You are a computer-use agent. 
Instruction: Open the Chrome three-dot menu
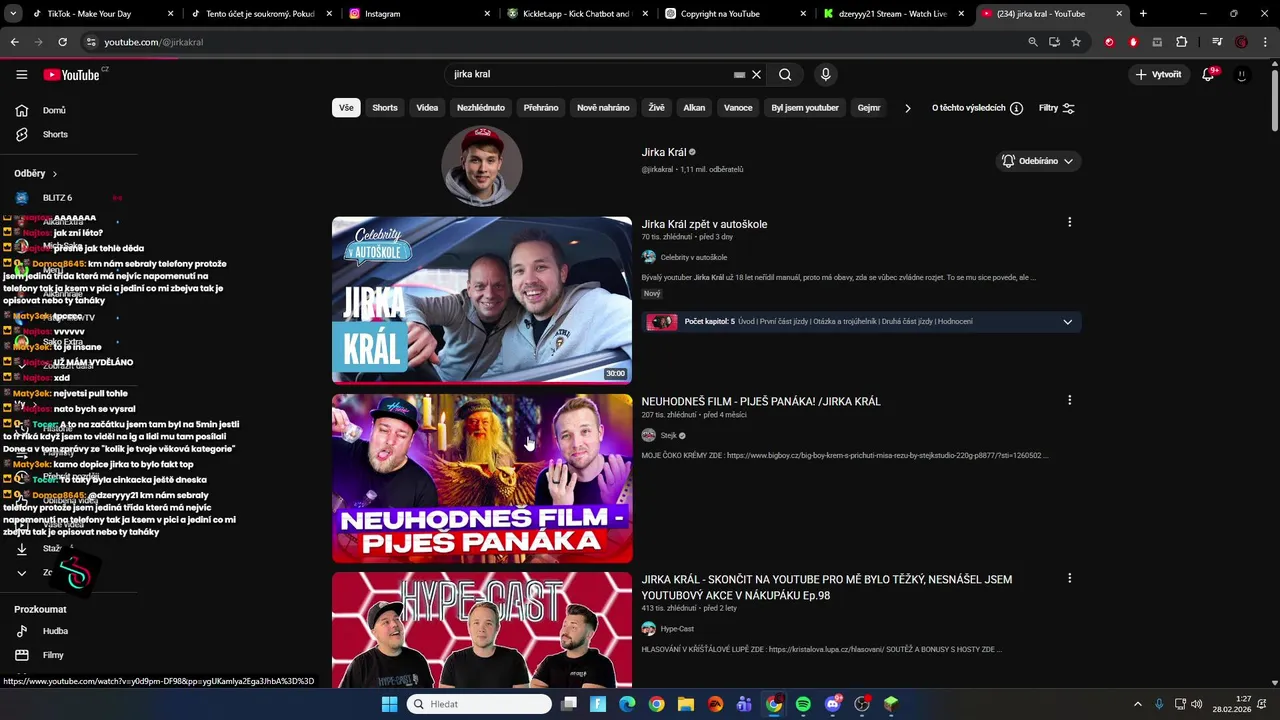(1263, 42)
